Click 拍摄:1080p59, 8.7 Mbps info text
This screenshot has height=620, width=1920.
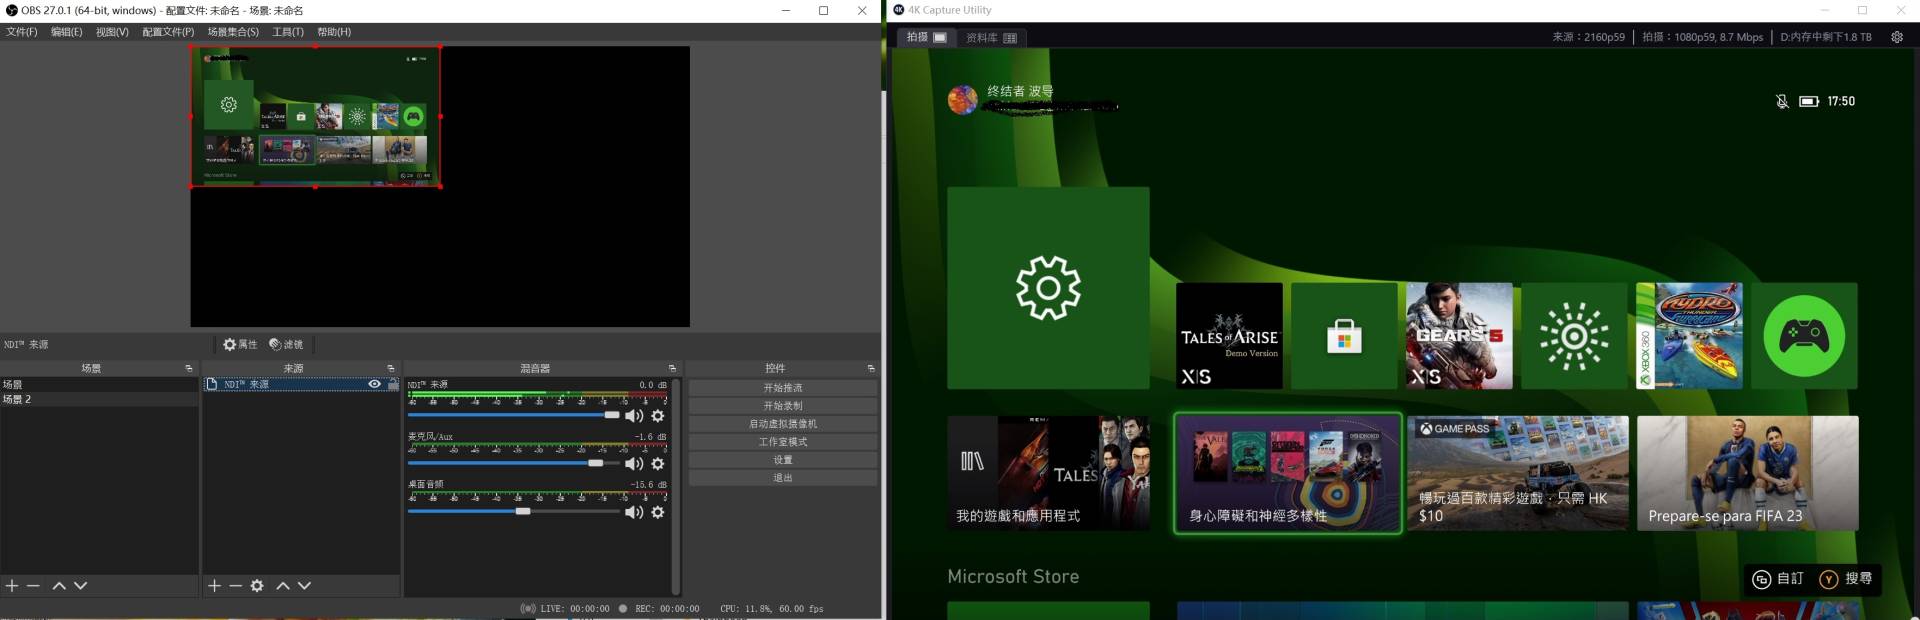click(1703, 37)
